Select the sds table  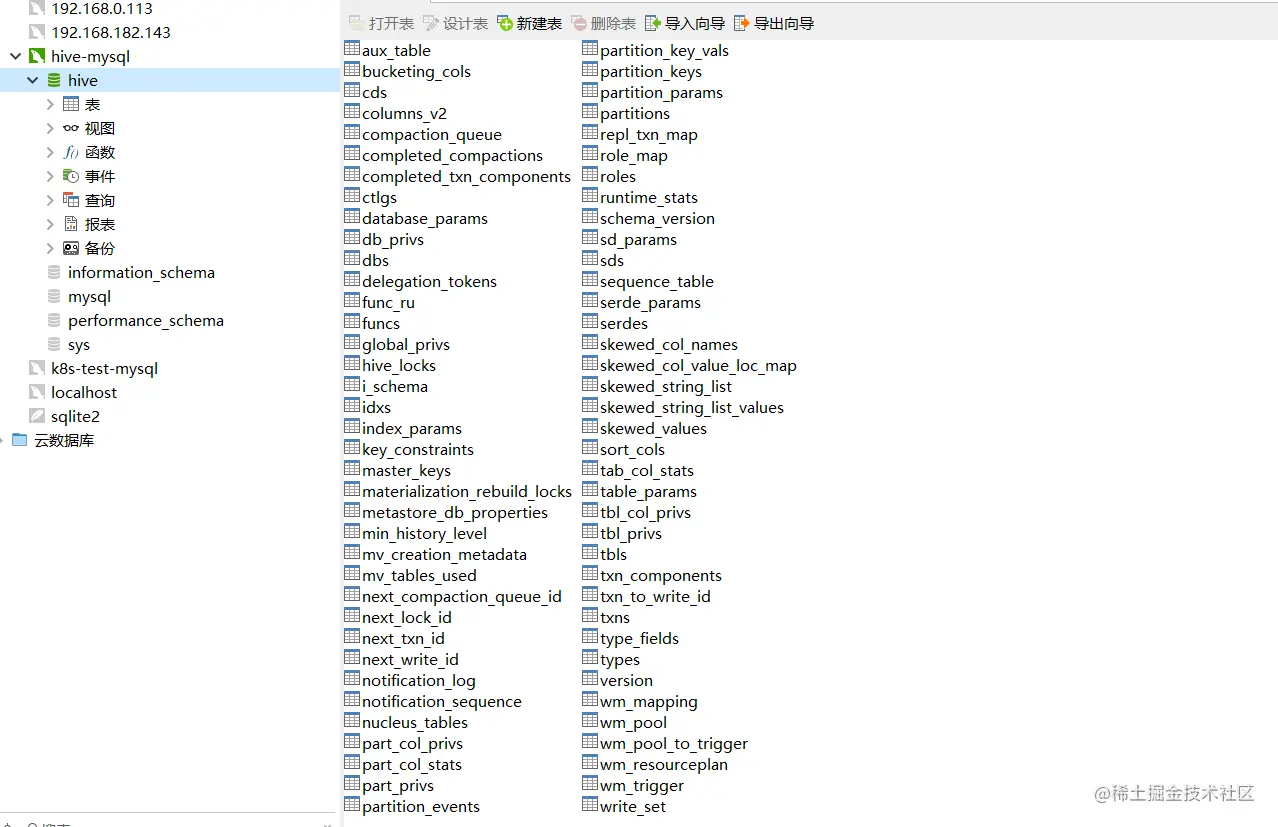coord(612,260)
